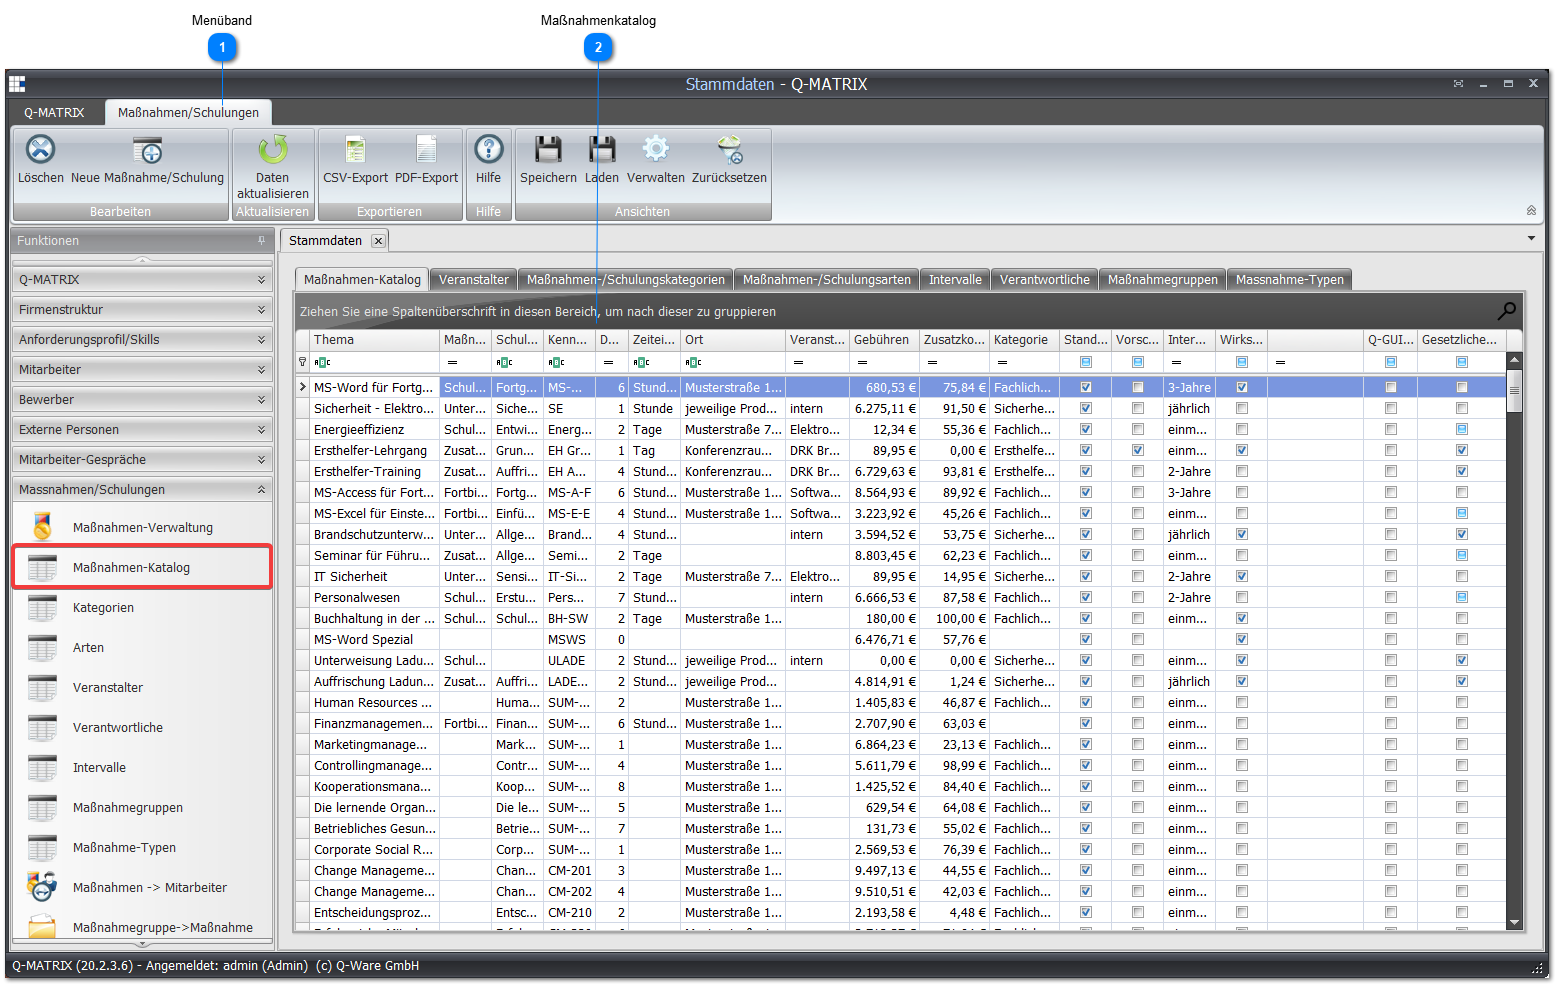This screenshot has height=987, width=1558.
Task: Sort by the Gebühren column header
Action: (884, 340)
